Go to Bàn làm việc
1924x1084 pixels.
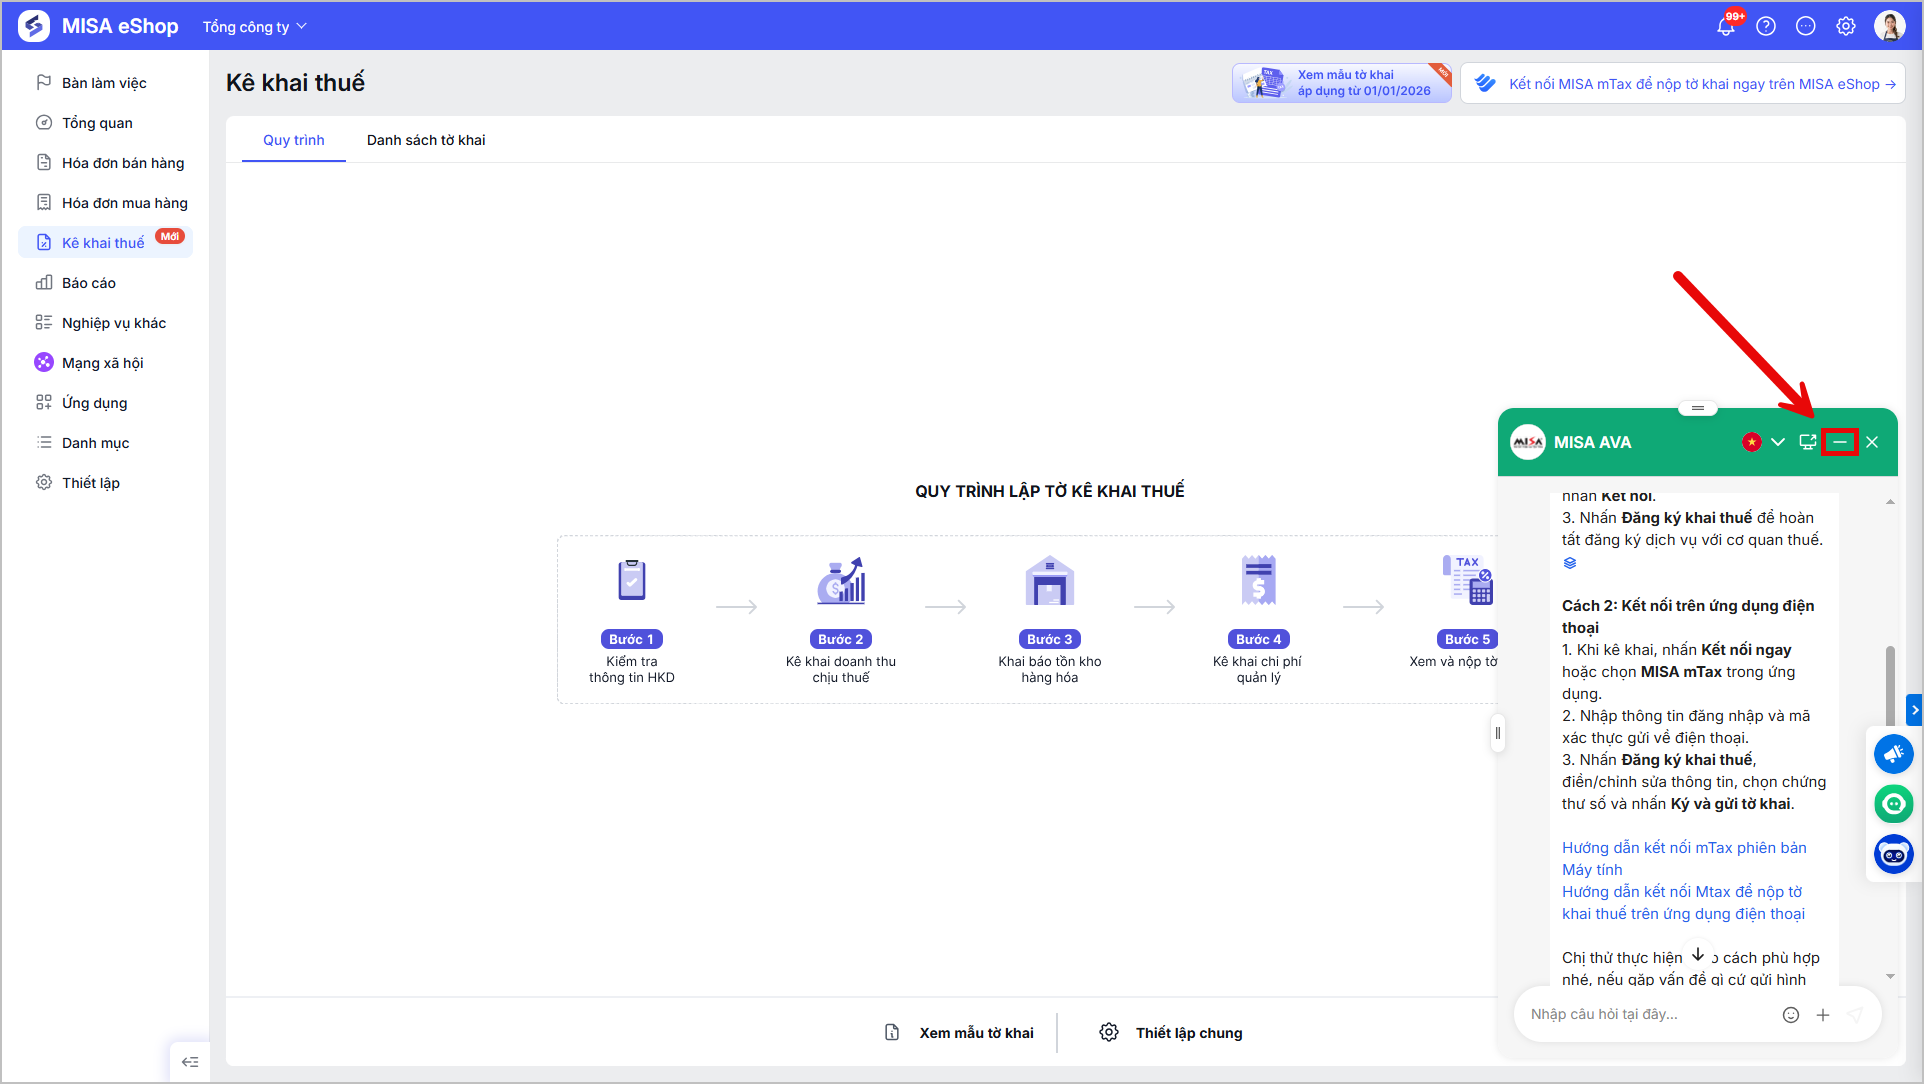[104, 83]
